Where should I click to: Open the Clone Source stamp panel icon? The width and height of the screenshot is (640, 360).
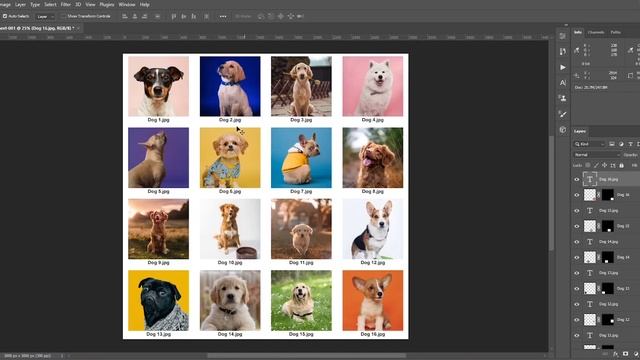click(x=563, y=98)
